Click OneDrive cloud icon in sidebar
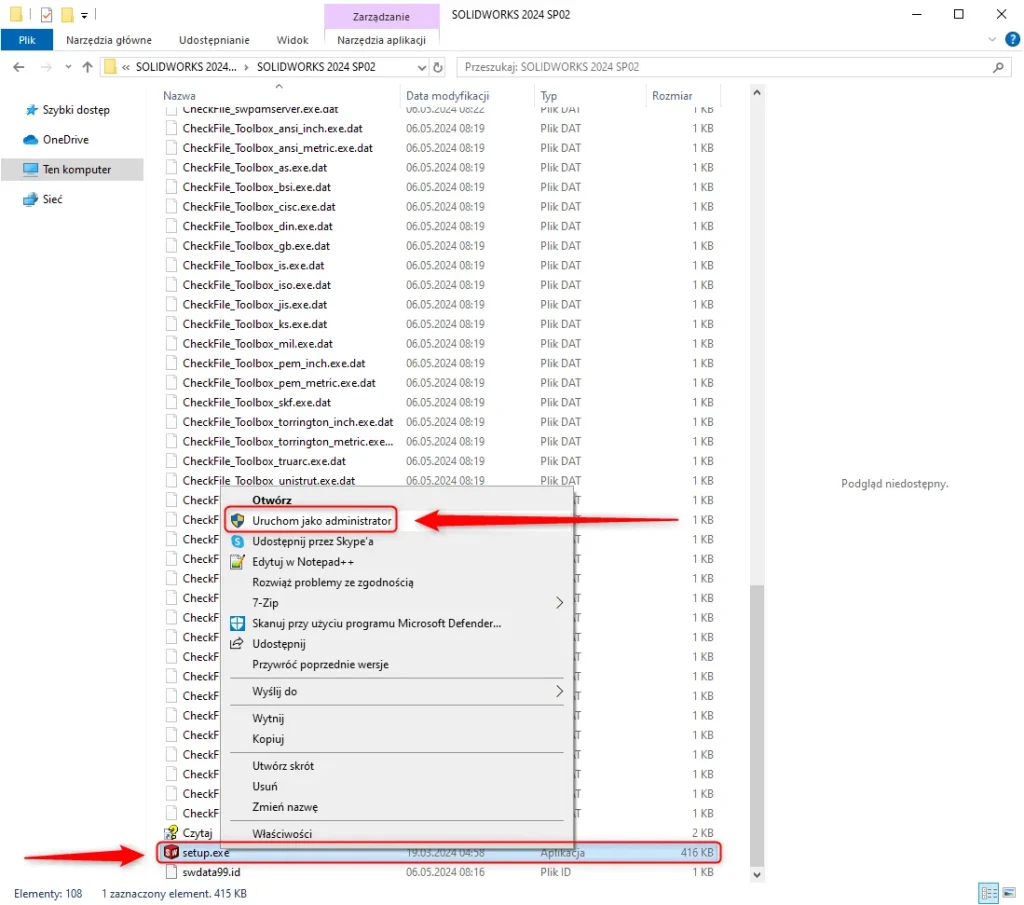This screenshot has width=1024, height=905. (30, 139)
